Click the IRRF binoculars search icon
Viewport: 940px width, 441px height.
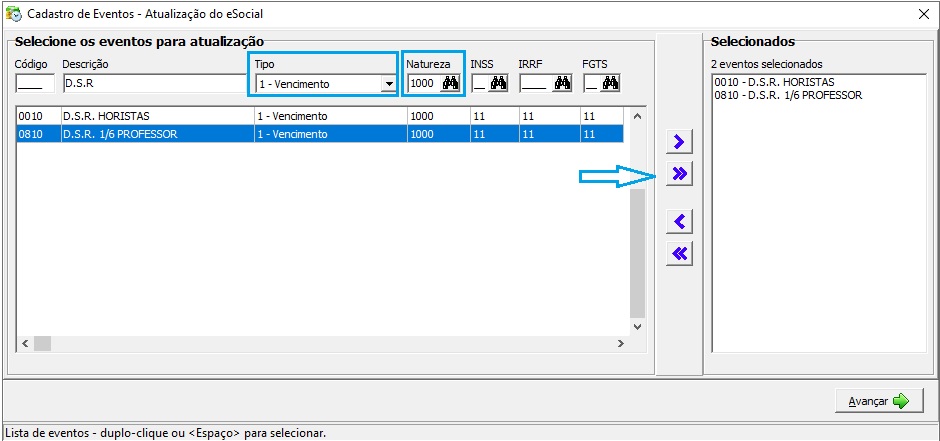point(562,84)
